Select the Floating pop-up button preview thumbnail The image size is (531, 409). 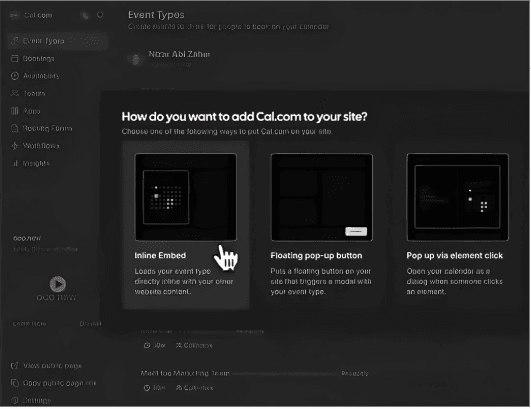[x=322, y=197]
